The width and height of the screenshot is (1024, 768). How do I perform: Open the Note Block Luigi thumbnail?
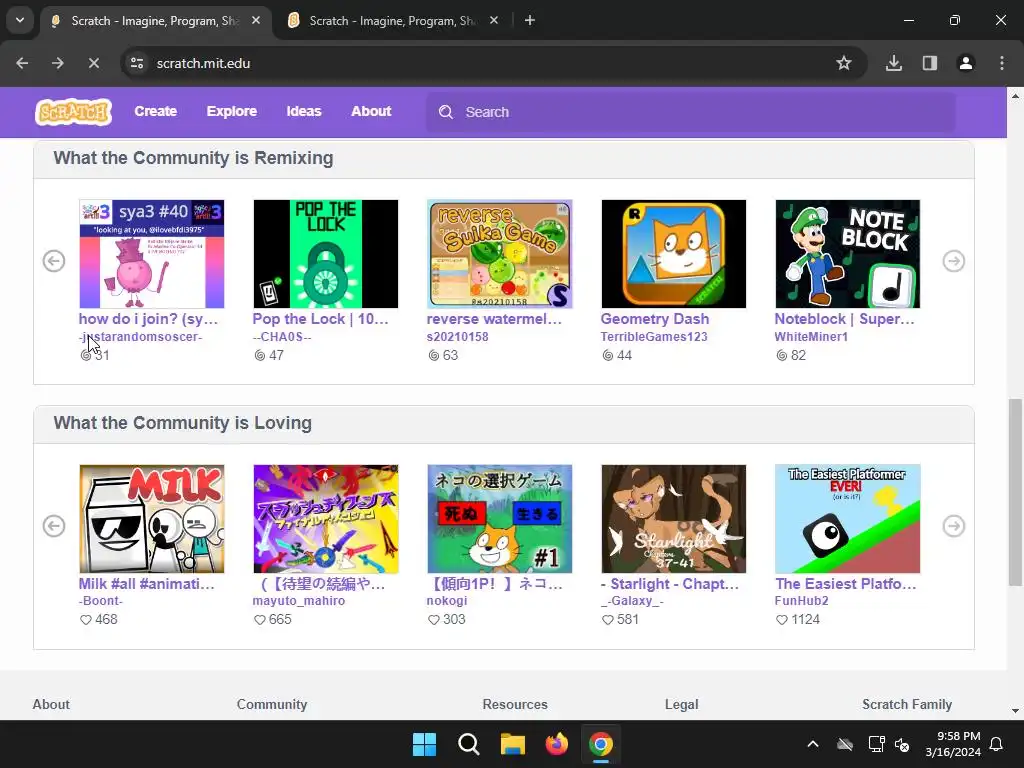click(847, 254)
